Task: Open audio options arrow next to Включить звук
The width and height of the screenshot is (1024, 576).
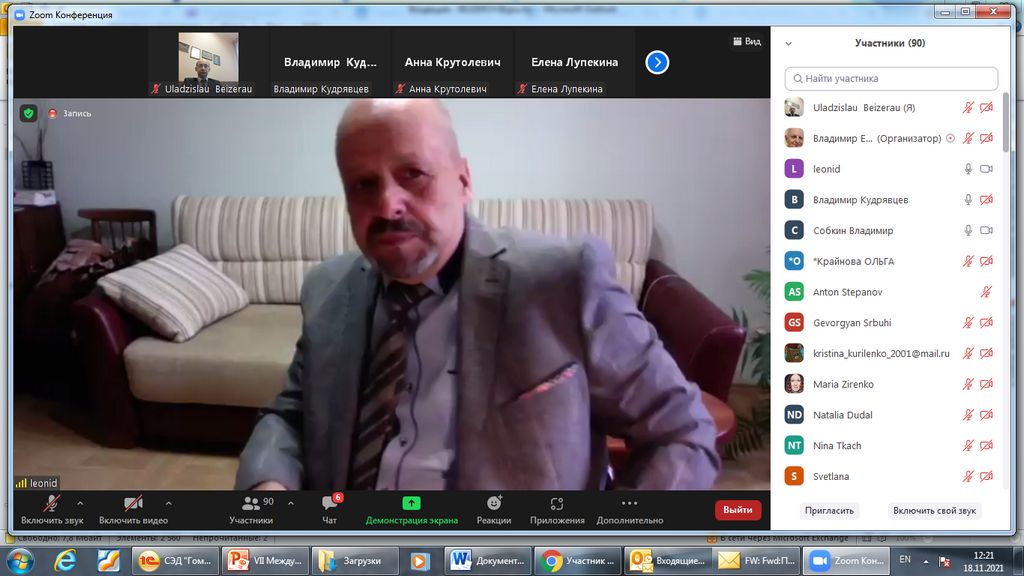Action: pyautogui.click(x=80, y=504)
